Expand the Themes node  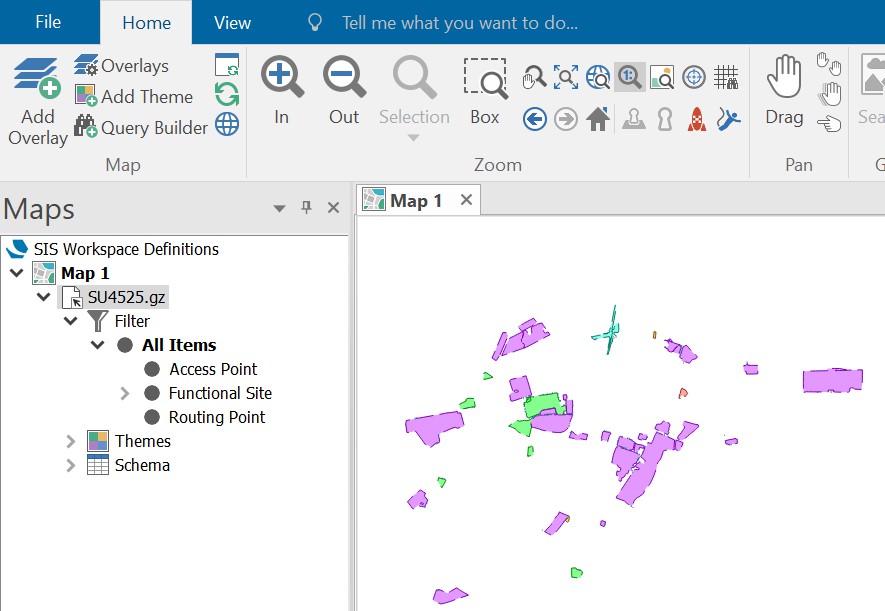point(70,441)
